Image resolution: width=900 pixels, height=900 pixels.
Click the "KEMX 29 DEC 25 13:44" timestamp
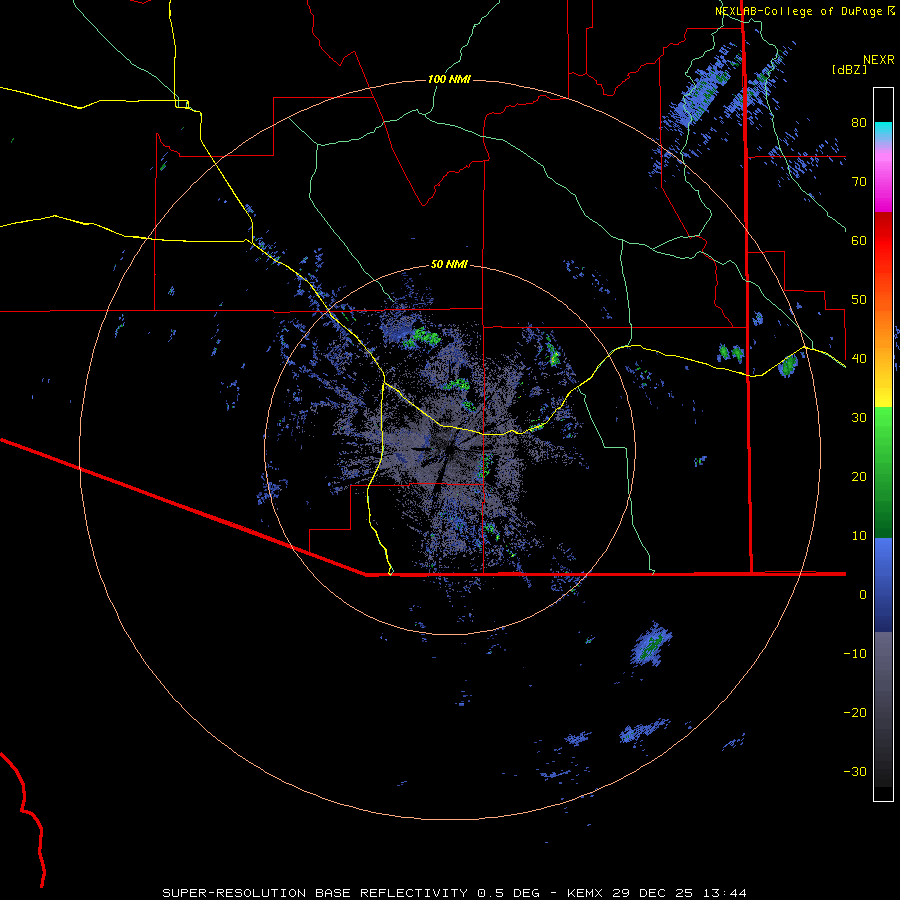pyautogui.click(x=657, y=893)
